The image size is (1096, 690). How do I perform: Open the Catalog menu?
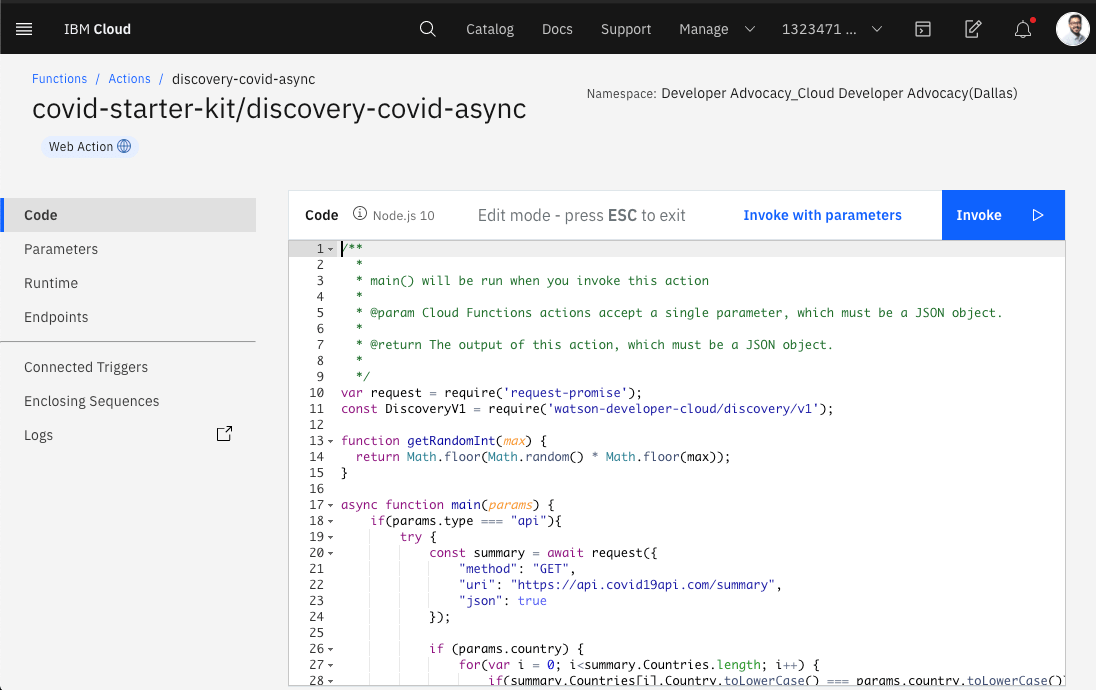point(490,29)
